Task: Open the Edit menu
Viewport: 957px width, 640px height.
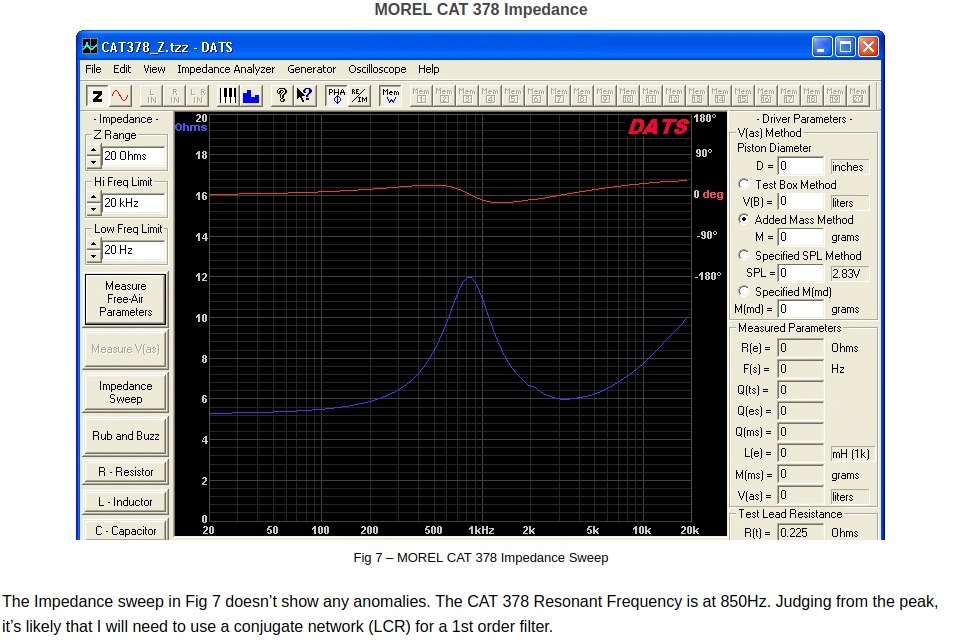Action: [122, 69]
